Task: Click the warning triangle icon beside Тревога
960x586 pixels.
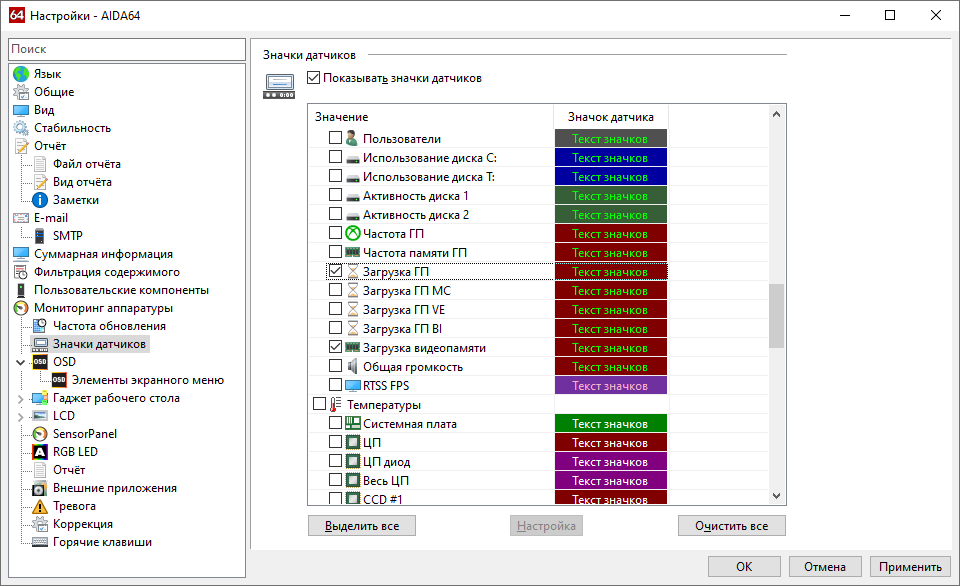Action: tap(40, 506)
